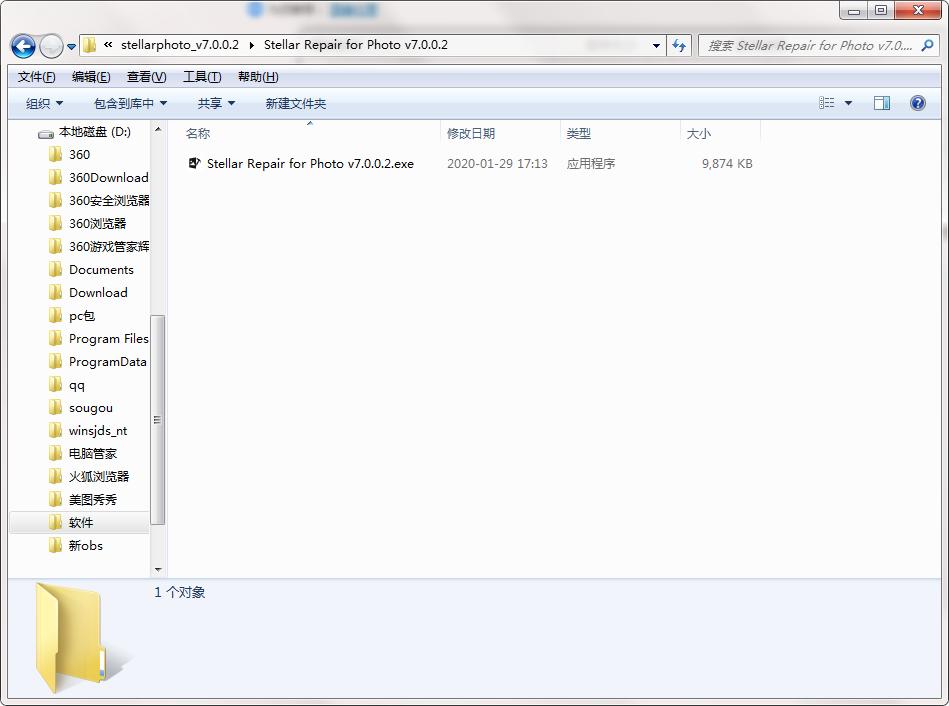Select the highlighted 软件 folder in the tree
The image size is (949, 706).
(x=79, y=523)
